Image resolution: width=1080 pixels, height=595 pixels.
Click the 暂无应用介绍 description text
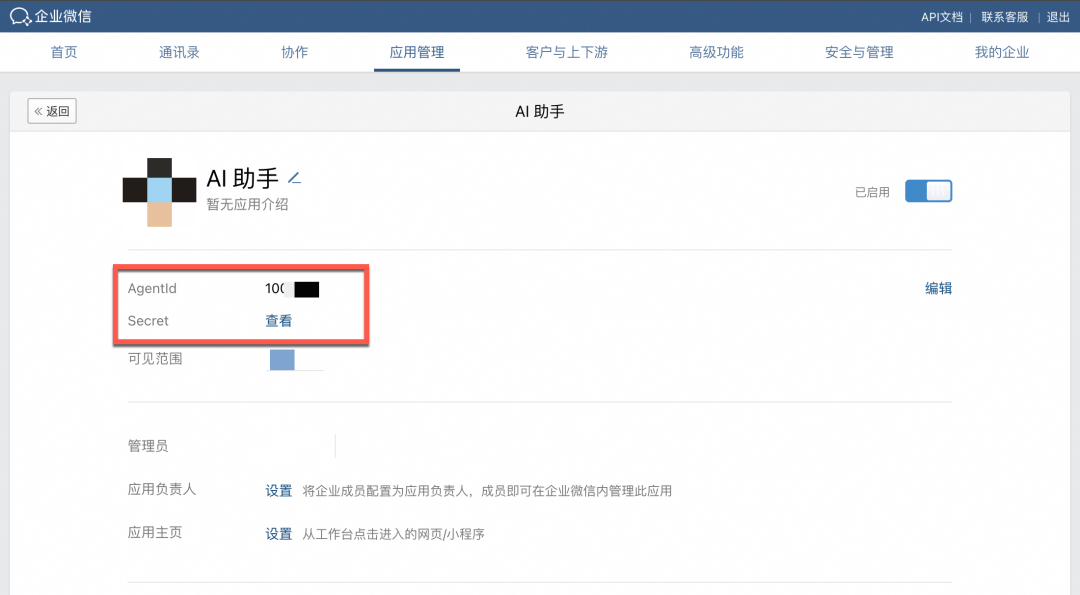pyautogui.click(x=247, y=205)
